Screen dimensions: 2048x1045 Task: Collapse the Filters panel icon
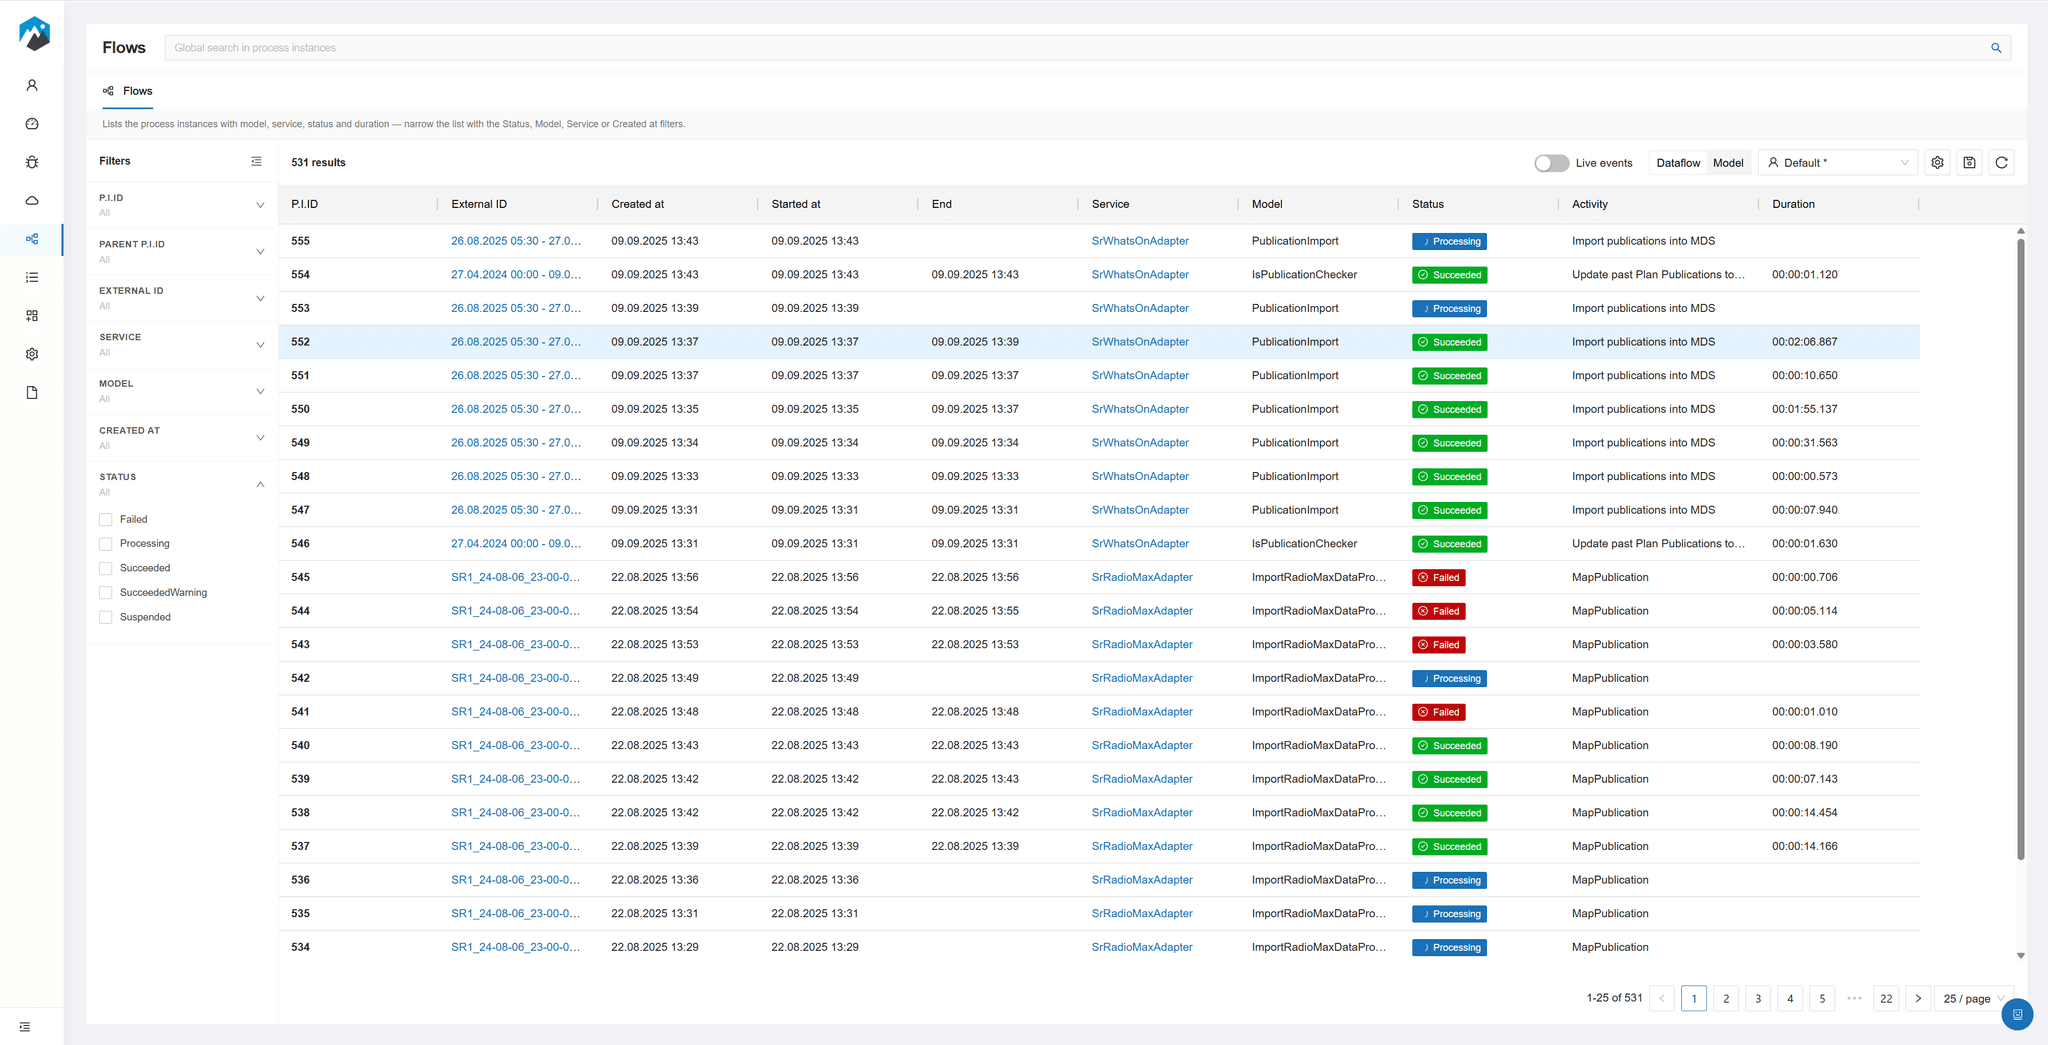tap(256, 161)
